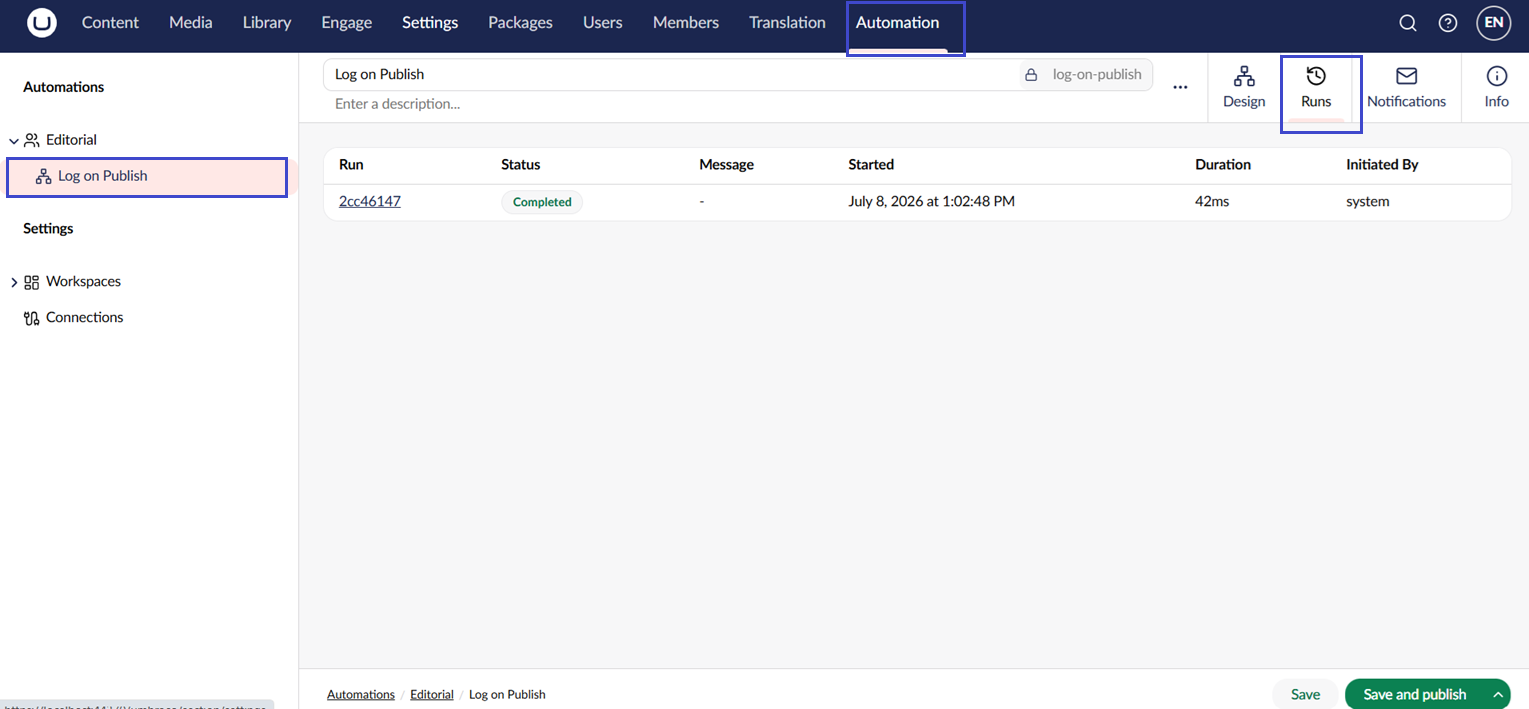Image resolution: width=1529 pixels, height=709 pixels.
Task: Open the search magnifier icon
Action: click(1408, 23)
